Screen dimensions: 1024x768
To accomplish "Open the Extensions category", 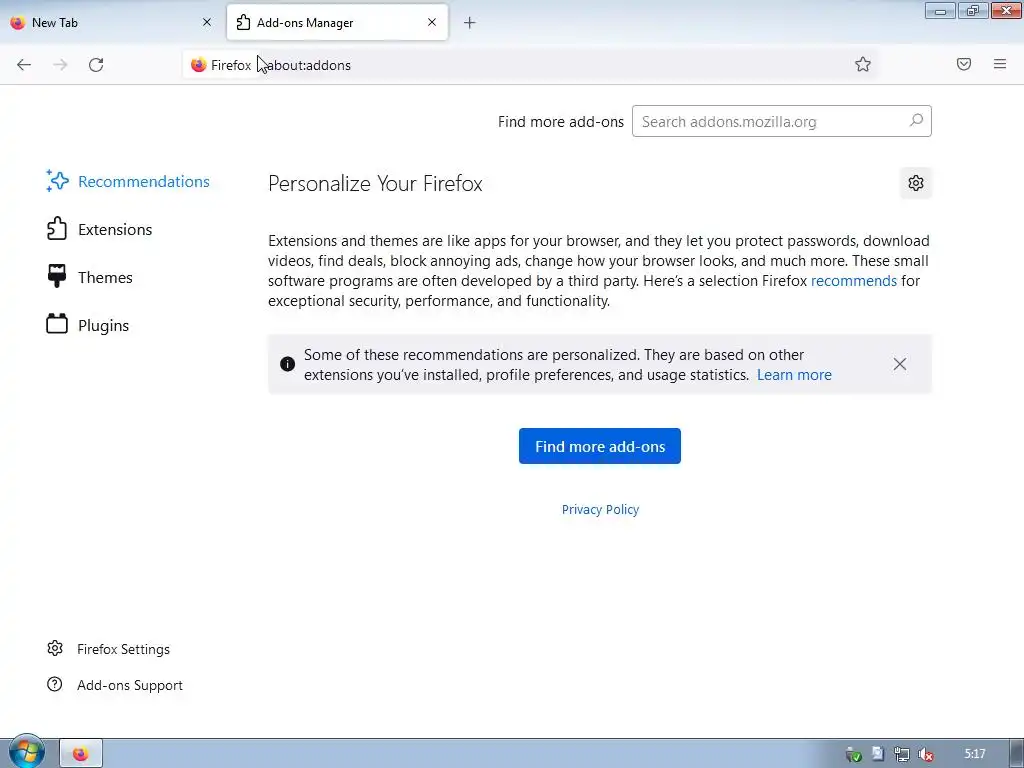I will (x=100, y=229).
